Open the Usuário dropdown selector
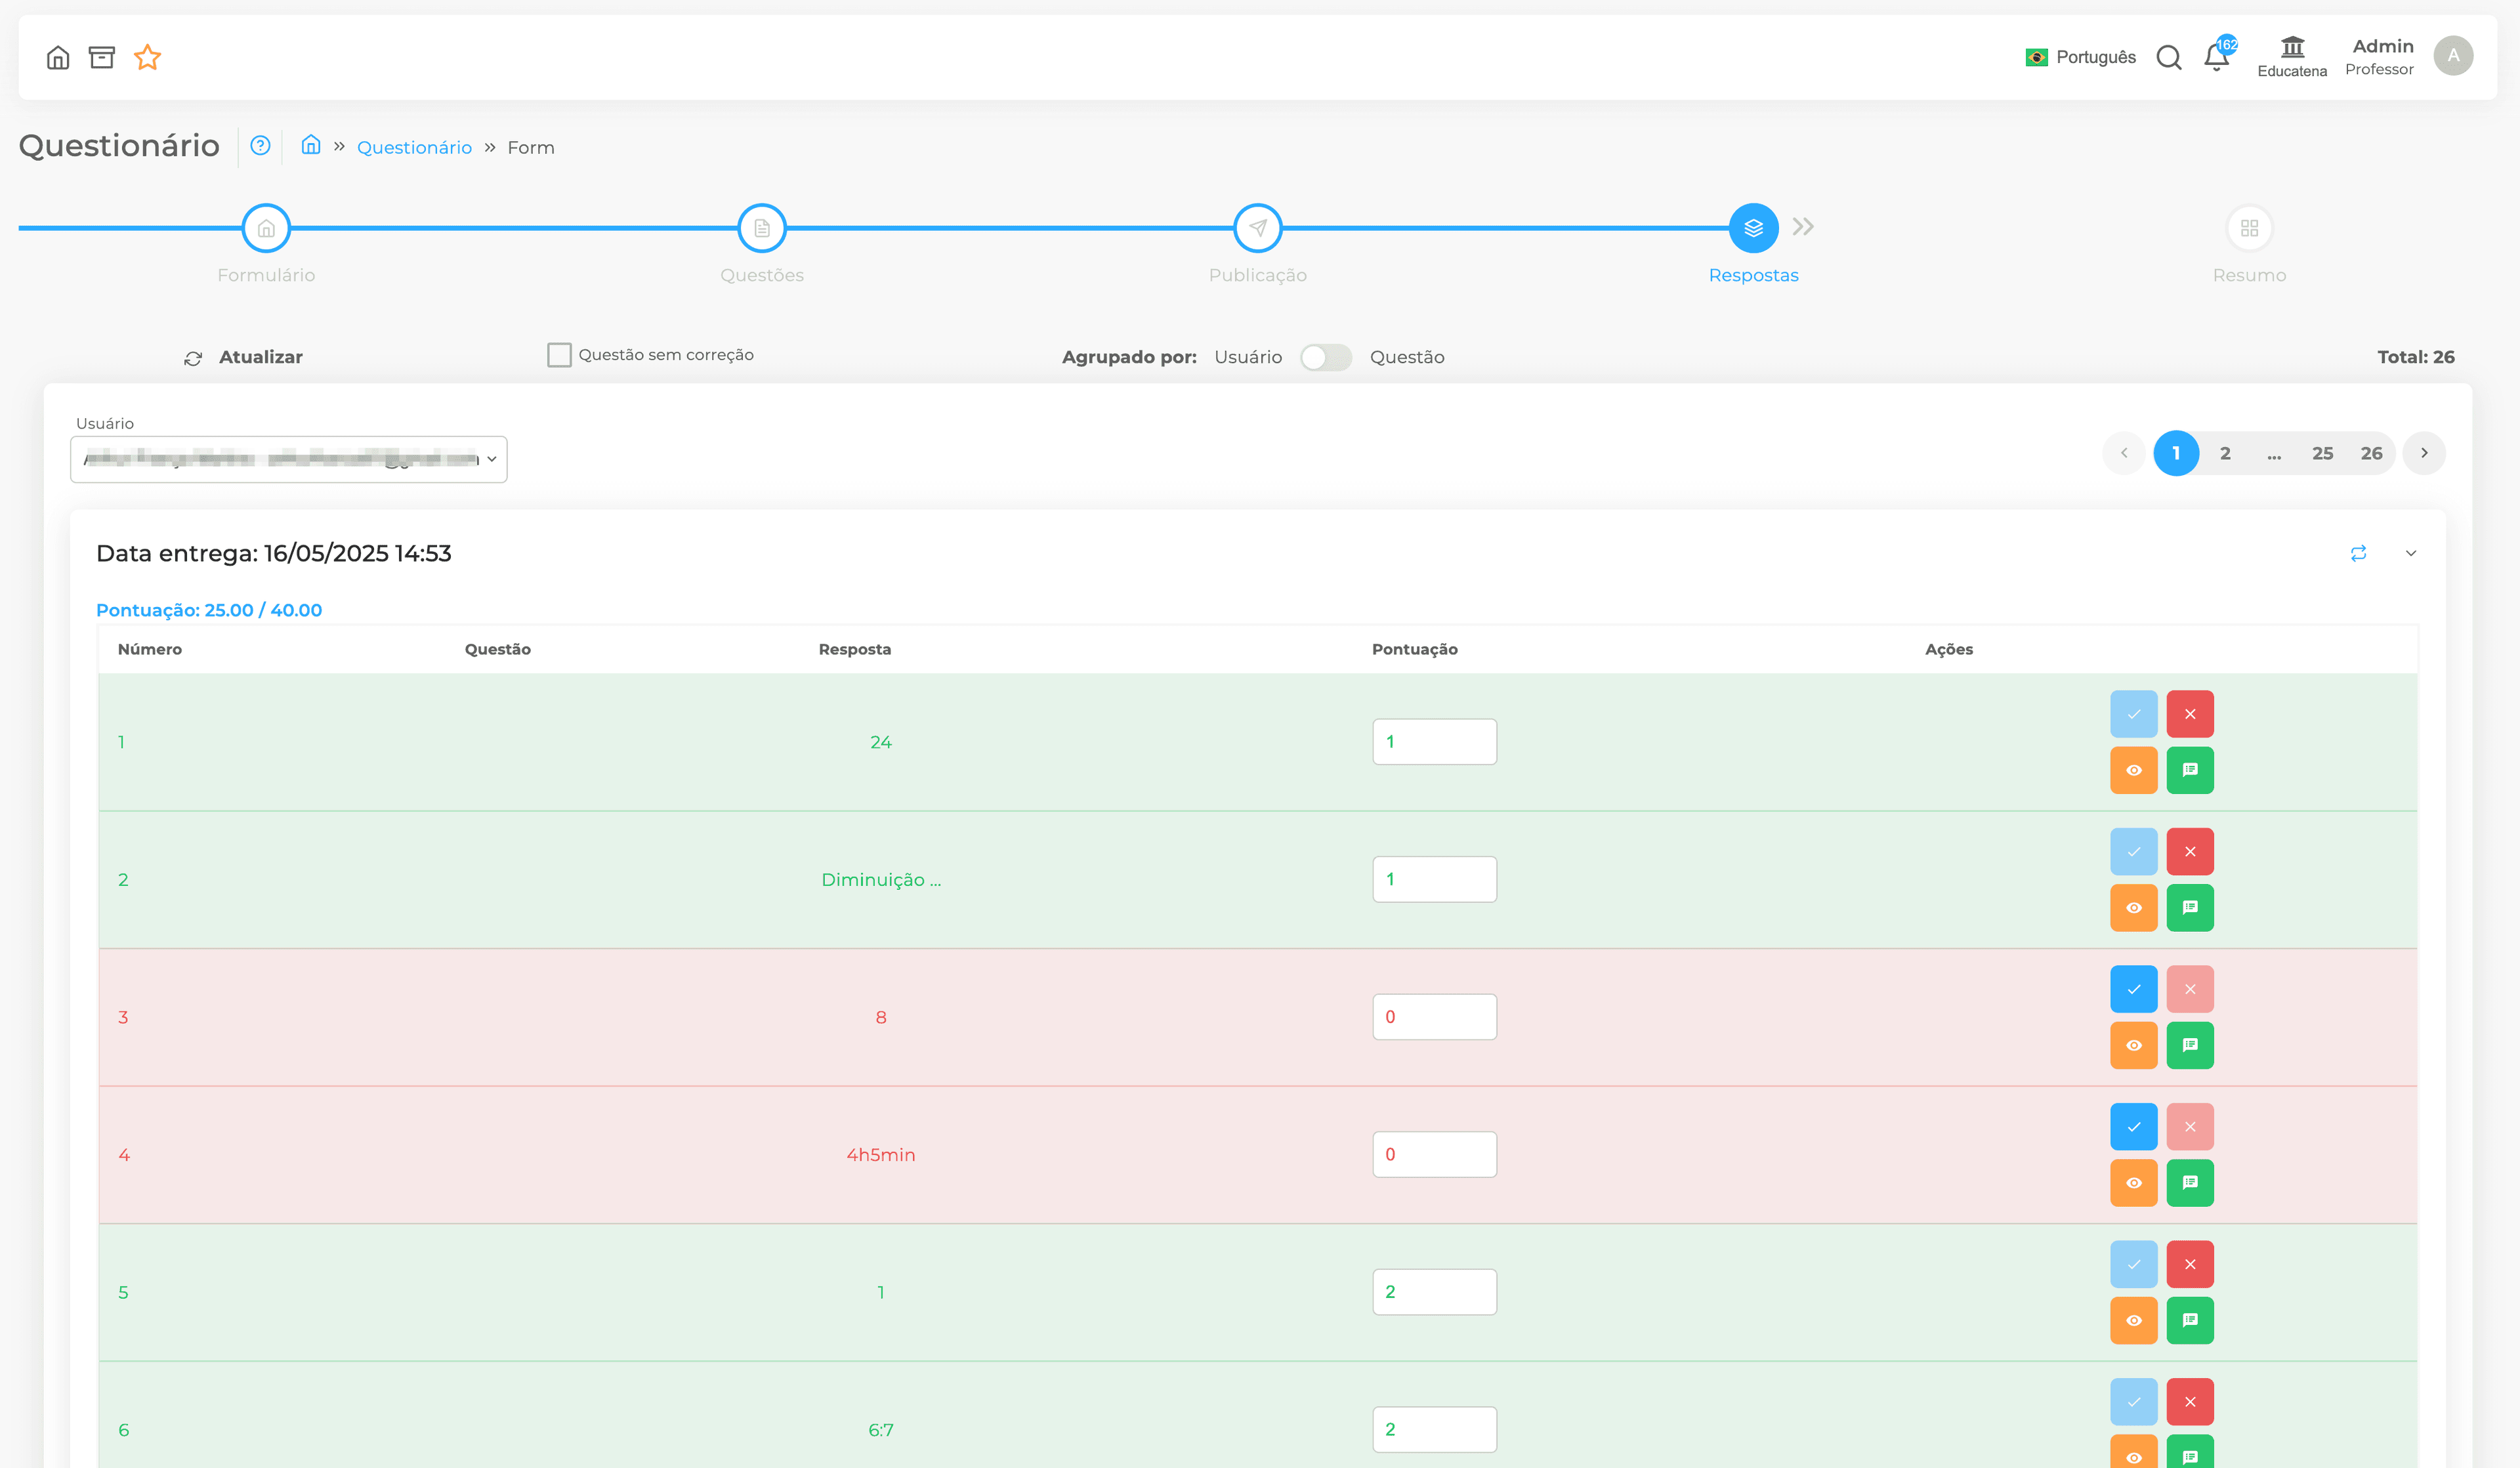 coord(289,459)
